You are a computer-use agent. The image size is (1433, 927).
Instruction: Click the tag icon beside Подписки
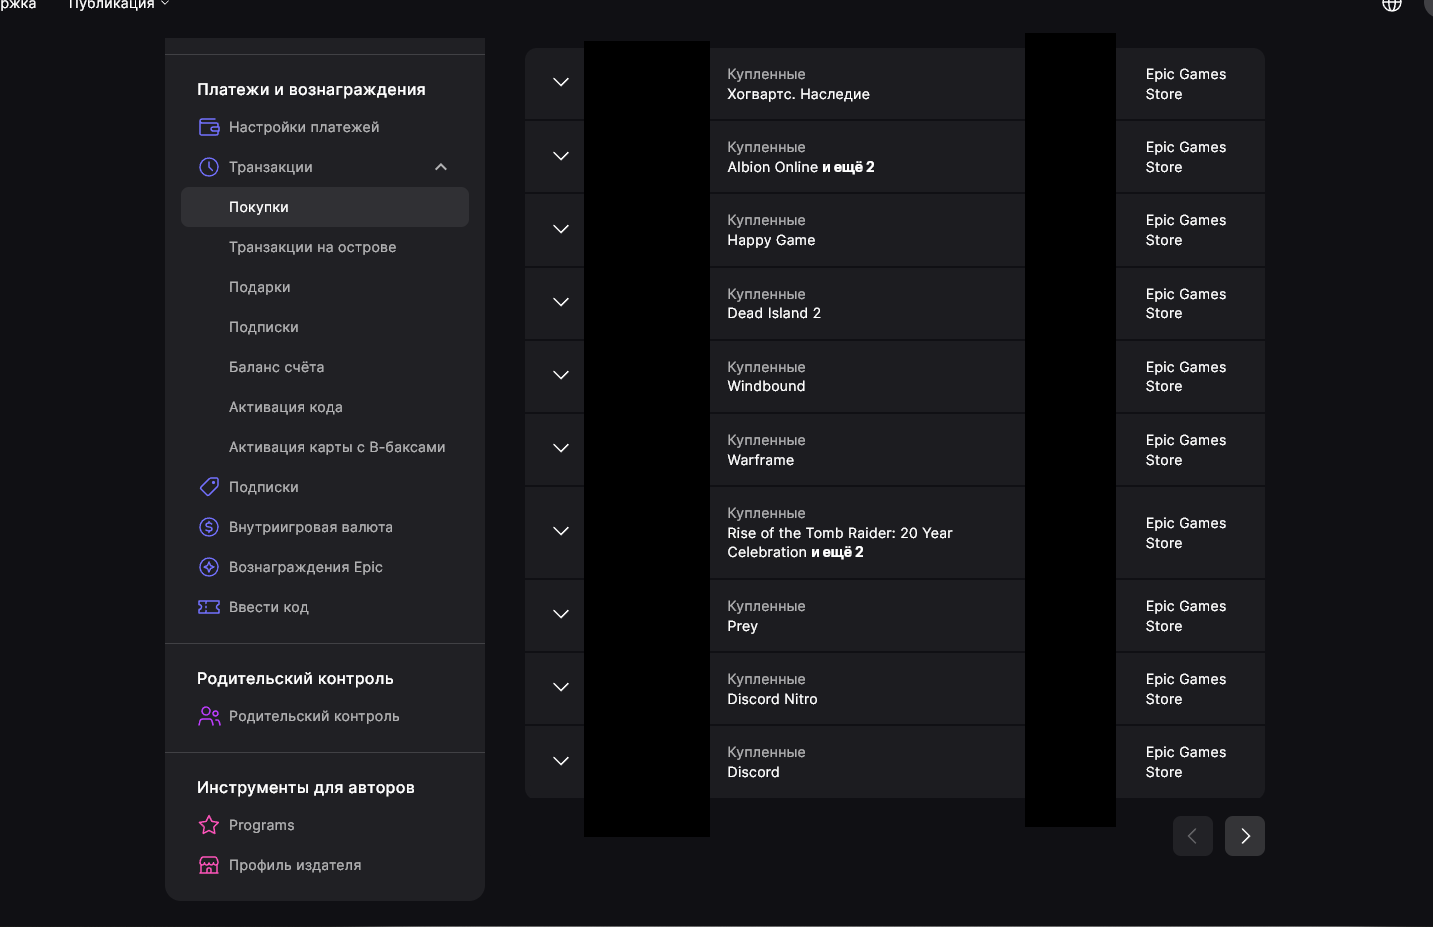point(209,487)
